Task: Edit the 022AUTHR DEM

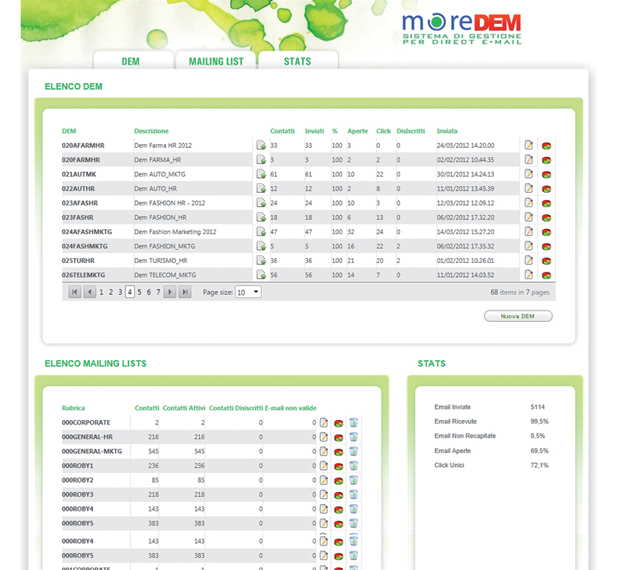Action: 529,188
